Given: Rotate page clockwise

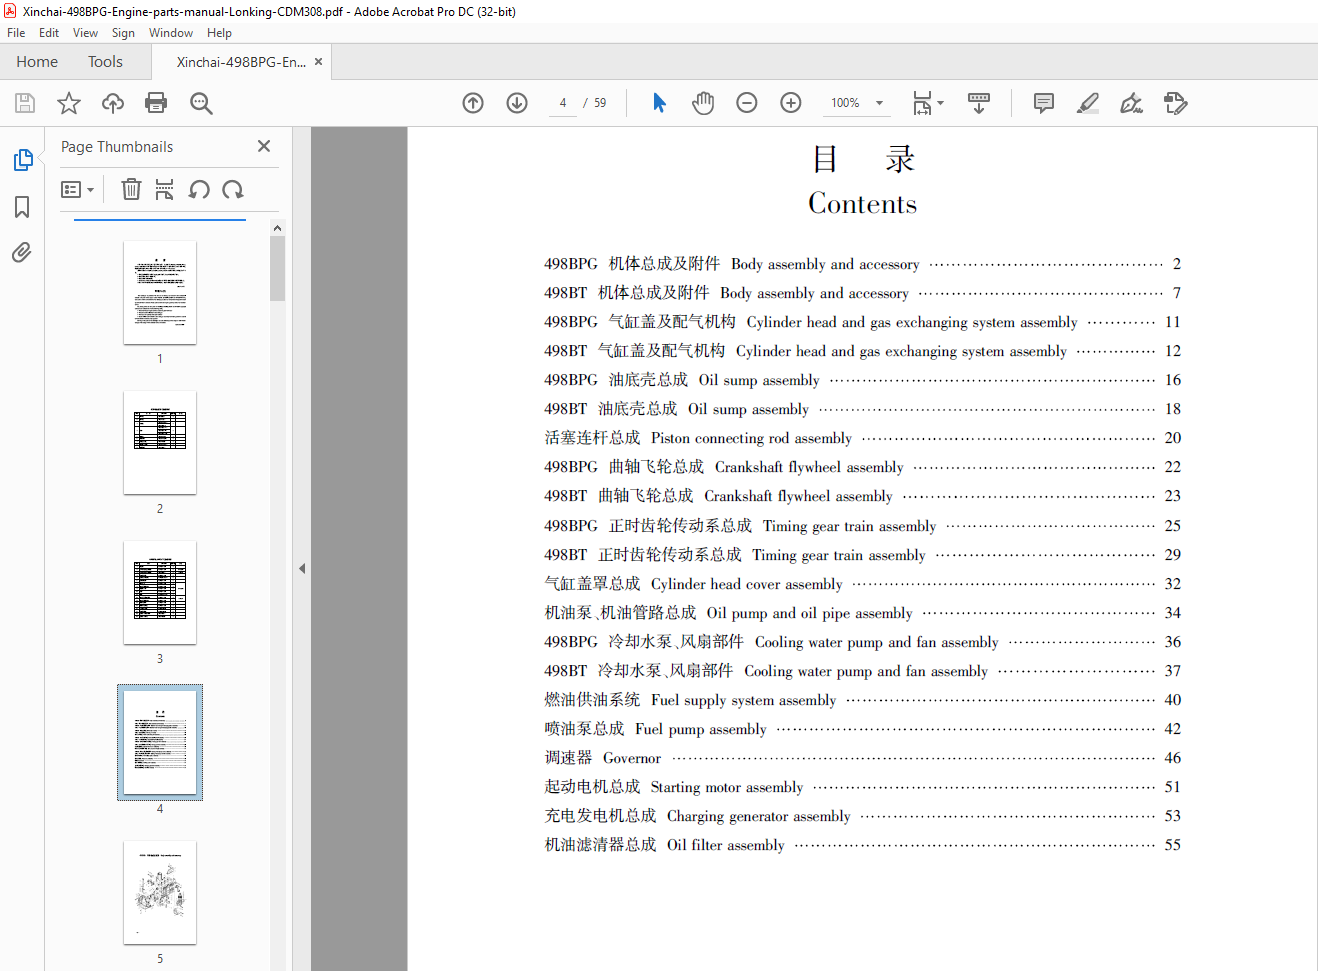Looking at the screenshot, I should (233, 189).
